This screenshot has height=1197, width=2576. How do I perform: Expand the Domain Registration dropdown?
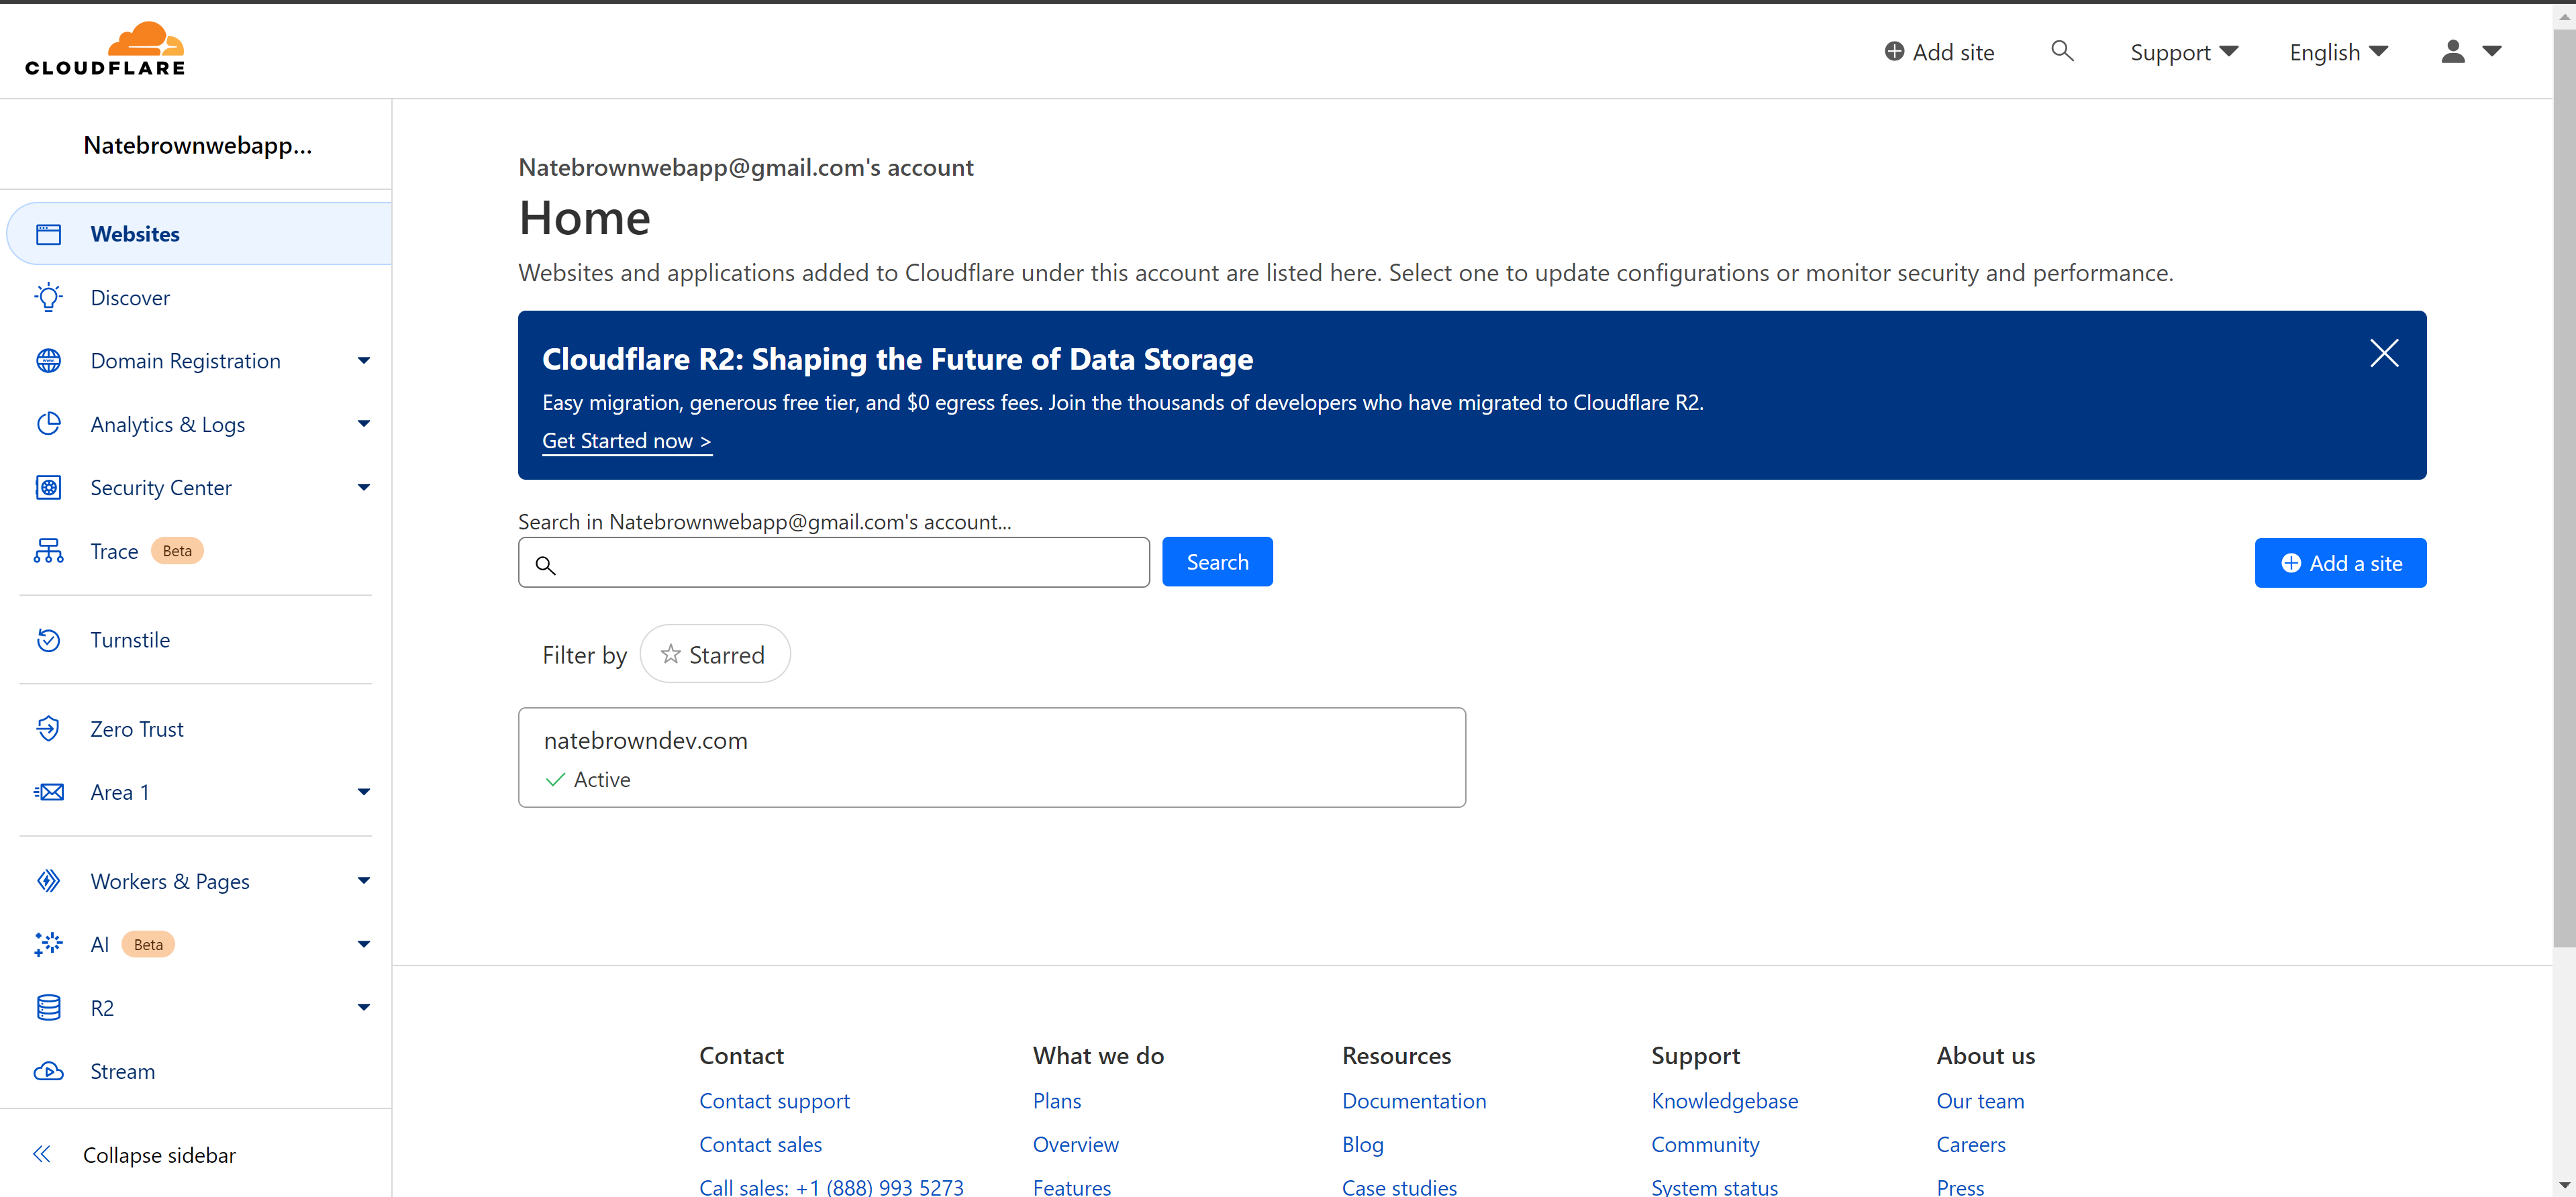click(x=363, y=361)
